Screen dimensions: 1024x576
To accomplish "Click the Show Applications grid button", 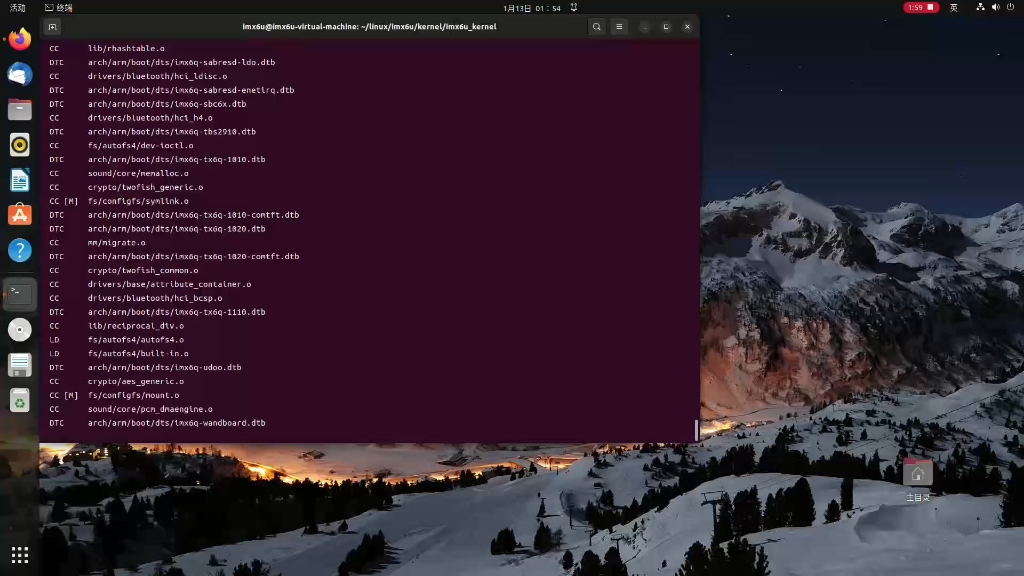I will tap(20, 554).
